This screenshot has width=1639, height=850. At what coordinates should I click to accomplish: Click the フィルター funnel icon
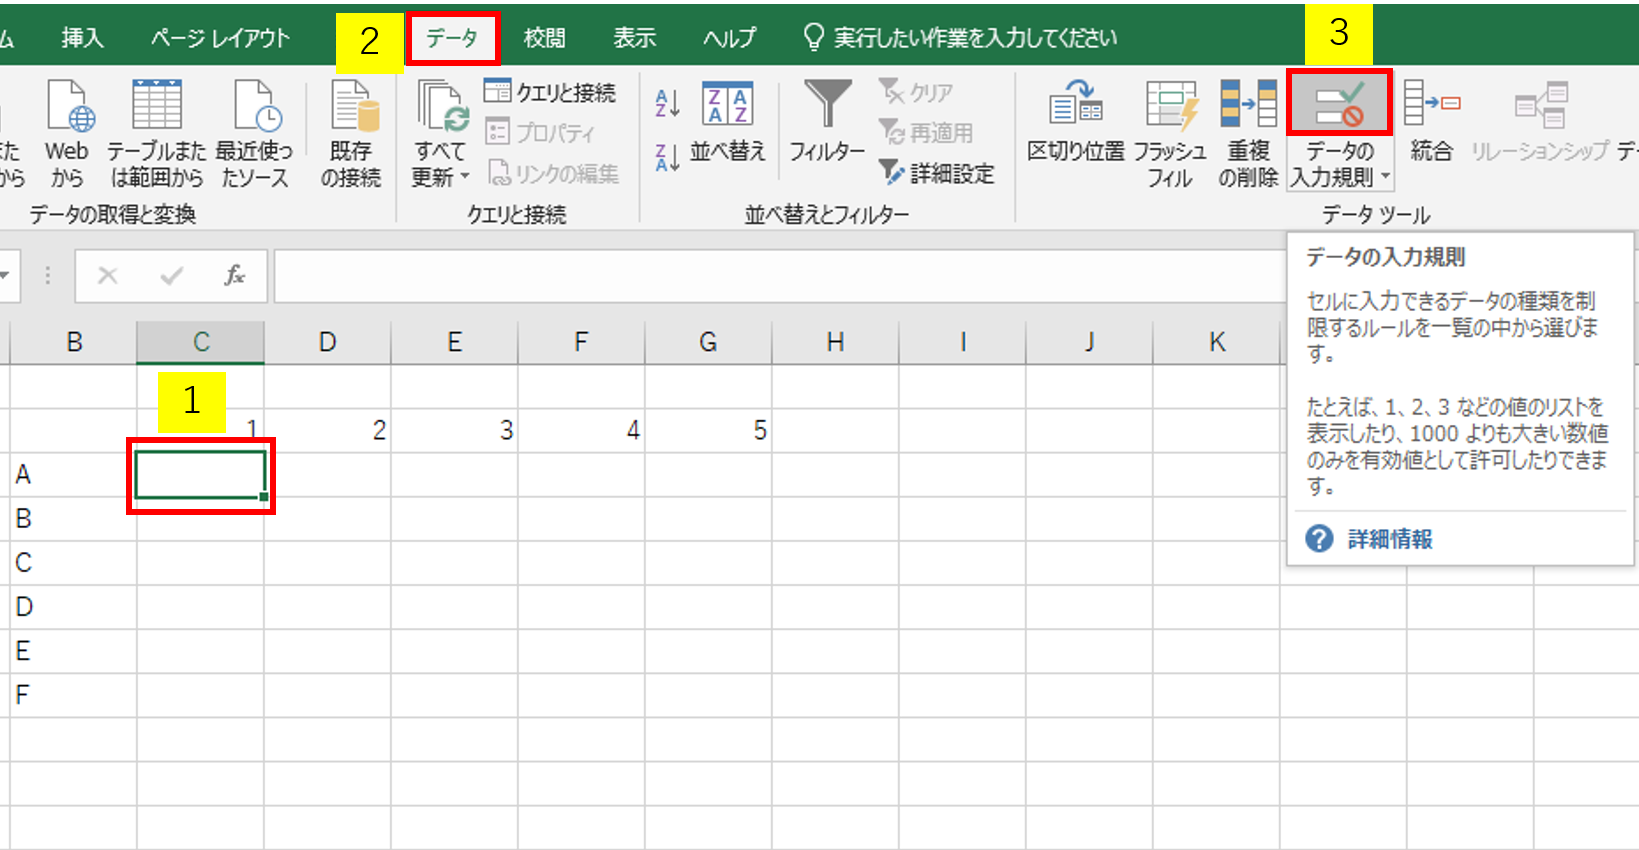(x=827, y=105)
